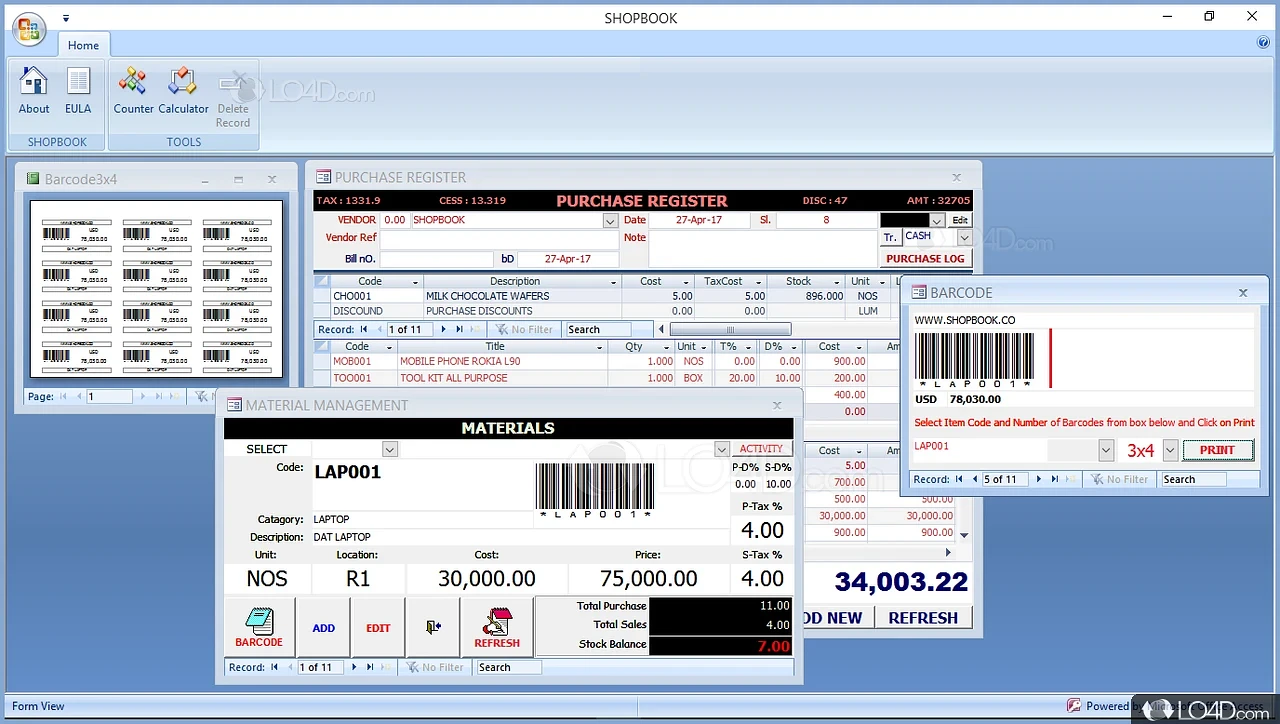Viewport: 1280px width, 724px height.
Task: Go to next record in Purchase Register navigator
Action: (x=443, y=329)
